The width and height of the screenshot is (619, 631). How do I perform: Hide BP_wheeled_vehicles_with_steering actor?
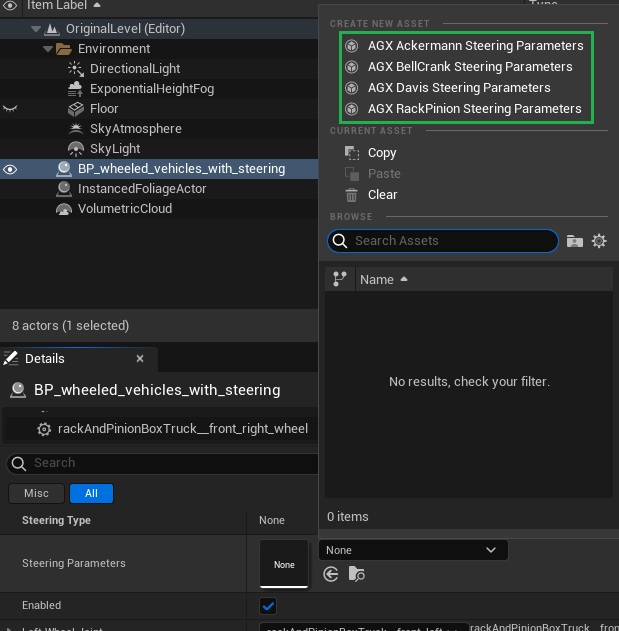[x=11, y=169]
